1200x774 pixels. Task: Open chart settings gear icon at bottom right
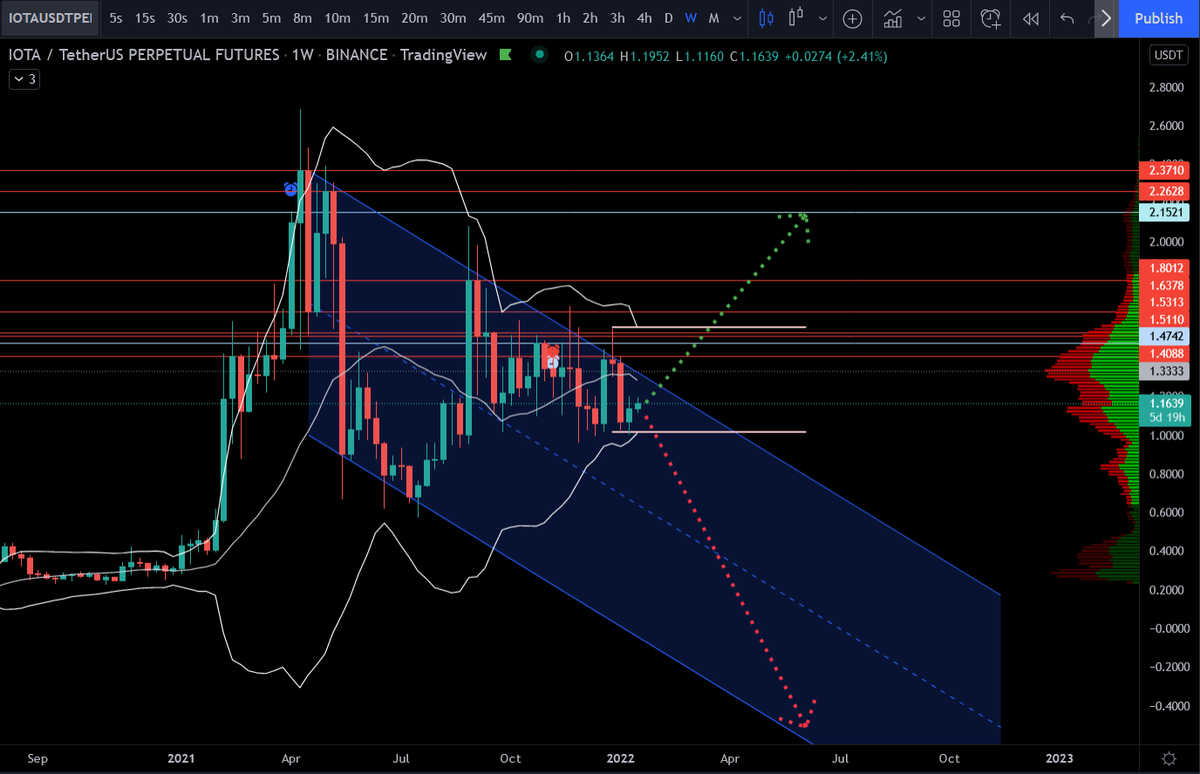(1168, 758)
